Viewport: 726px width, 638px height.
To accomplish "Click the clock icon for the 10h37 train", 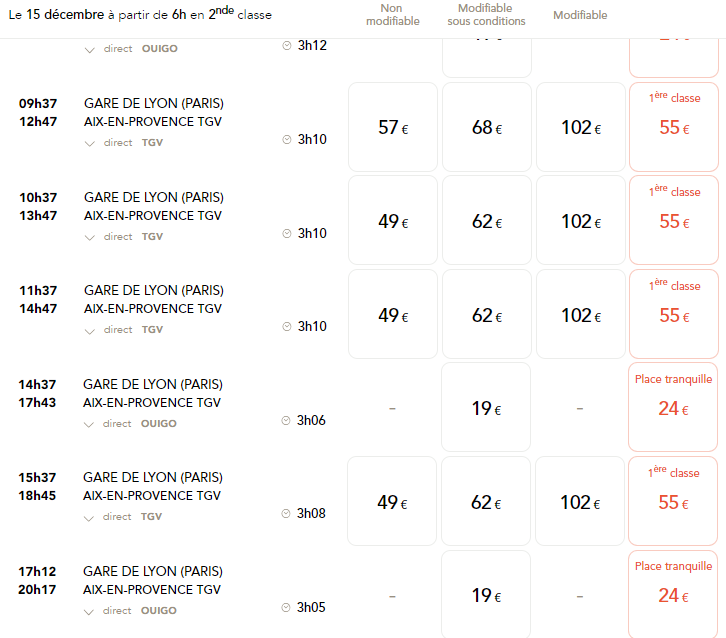I will pos(287,233).
